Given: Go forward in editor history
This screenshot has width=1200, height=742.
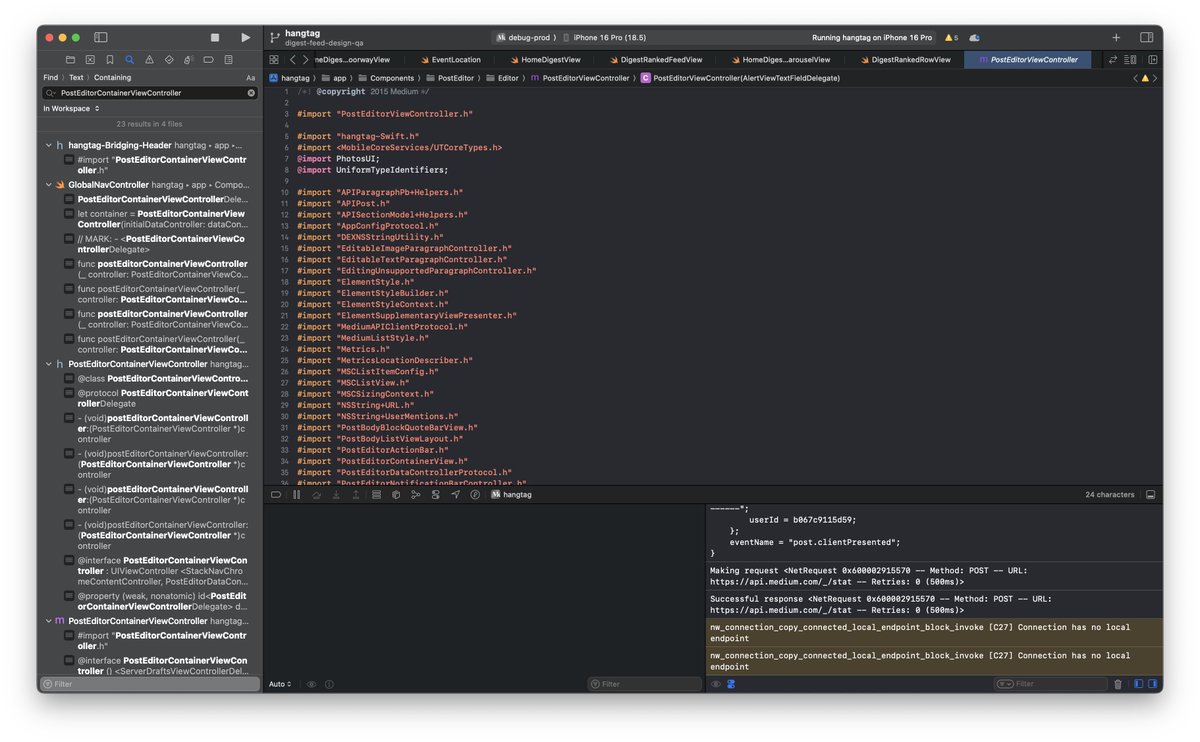Looking at the screenshot, I should coord(306,60).
